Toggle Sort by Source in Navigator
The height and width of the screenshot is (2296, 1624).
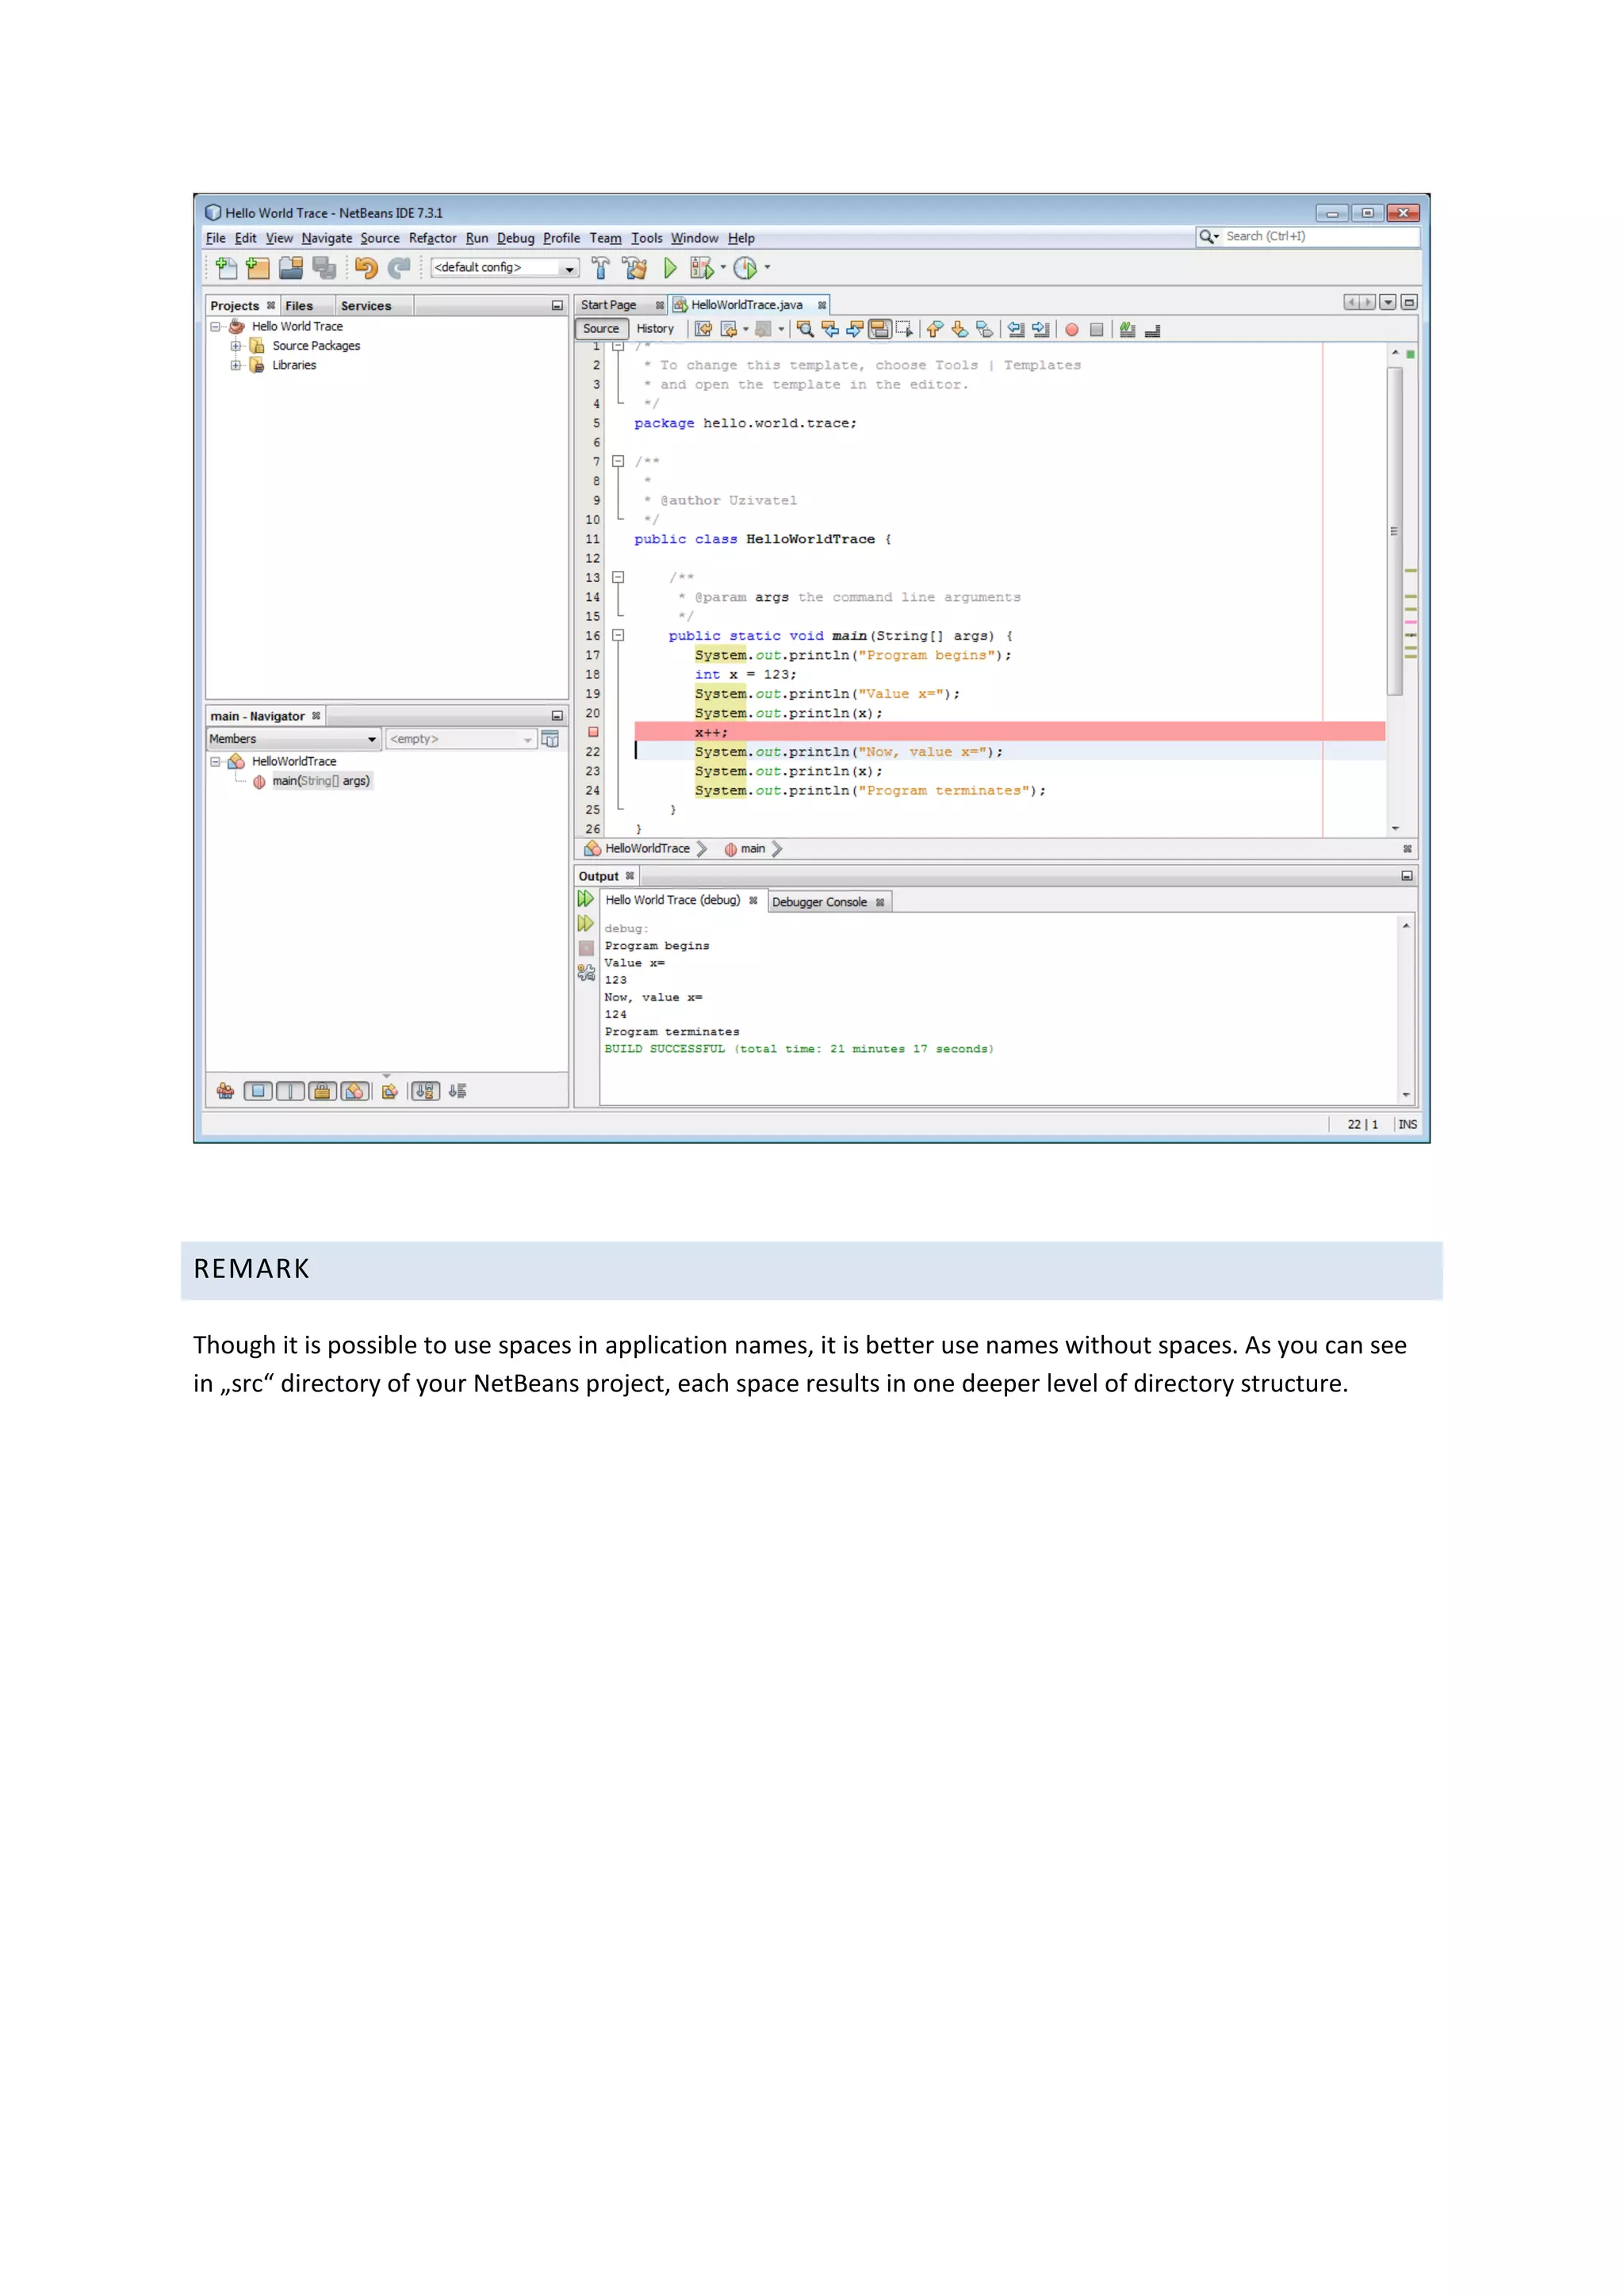click(x=458, y=1091)
